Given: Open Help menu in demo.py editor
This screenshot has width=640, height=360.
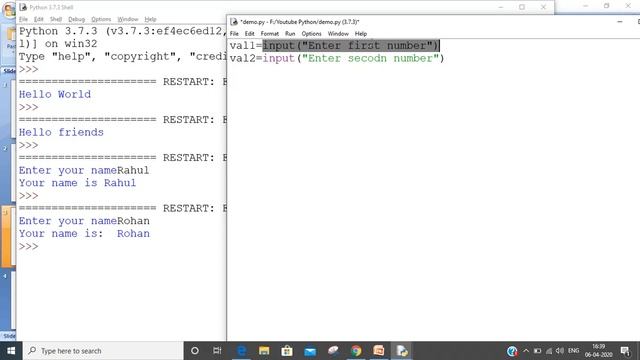Looking at the screenshot, I should click(x=361, y=34).
